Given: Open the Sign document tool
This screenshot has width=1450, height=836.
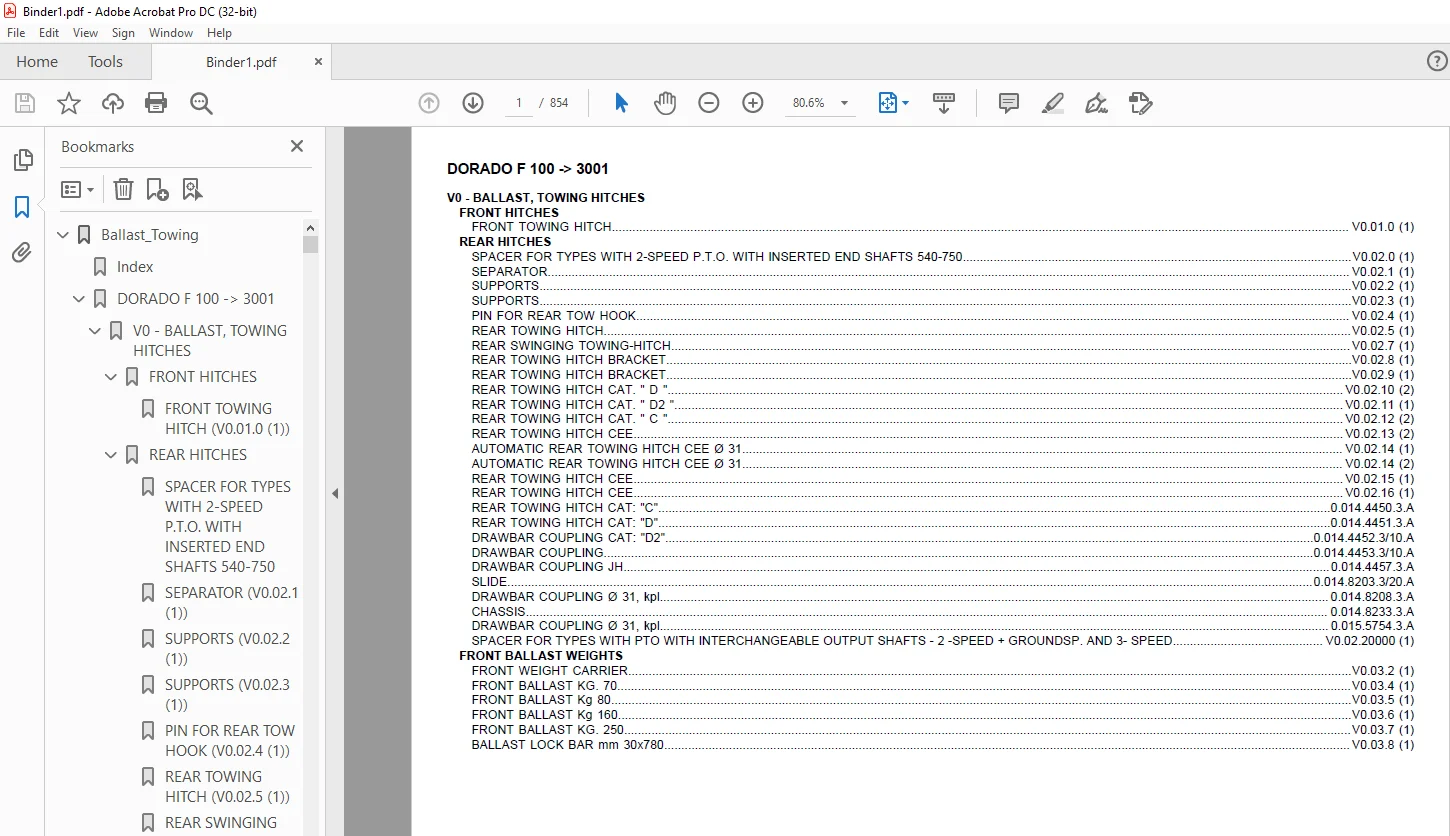Looking at the screenshot, I should (x=1096, y=103).
